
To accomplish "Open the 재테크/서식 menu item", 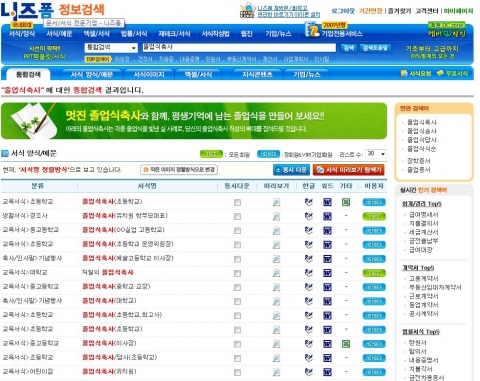I will (174, 34).
